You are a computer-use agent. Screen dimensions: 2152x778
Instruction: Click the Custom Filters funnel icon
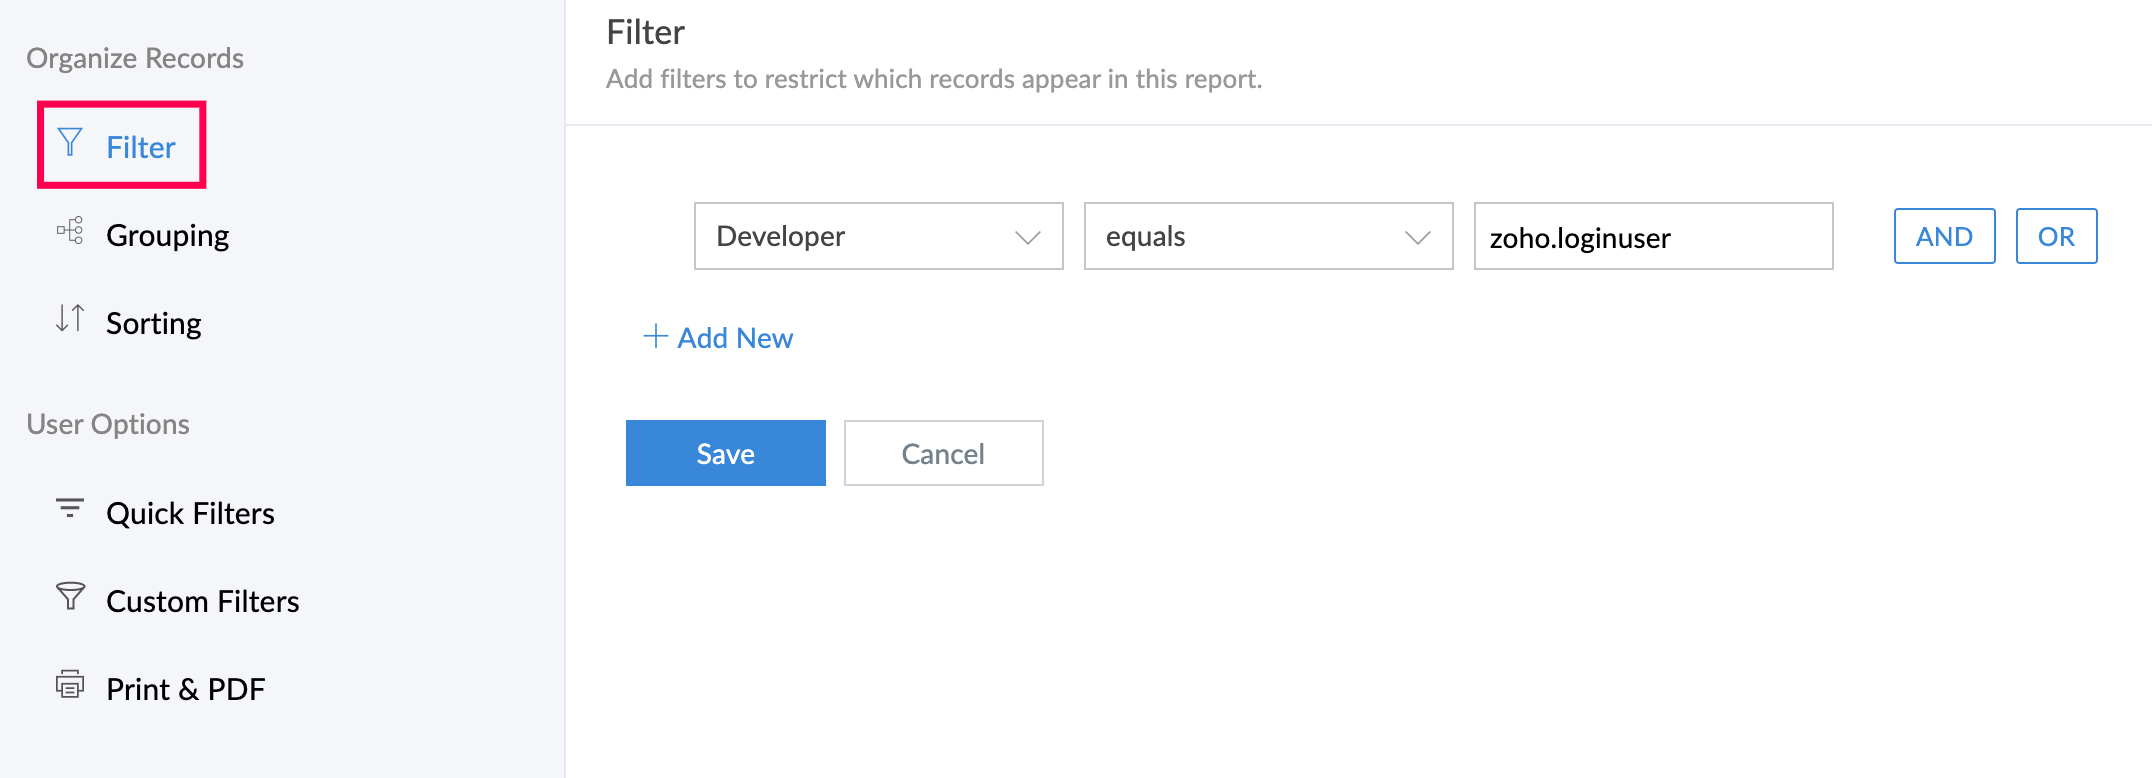tap(70, 597)
